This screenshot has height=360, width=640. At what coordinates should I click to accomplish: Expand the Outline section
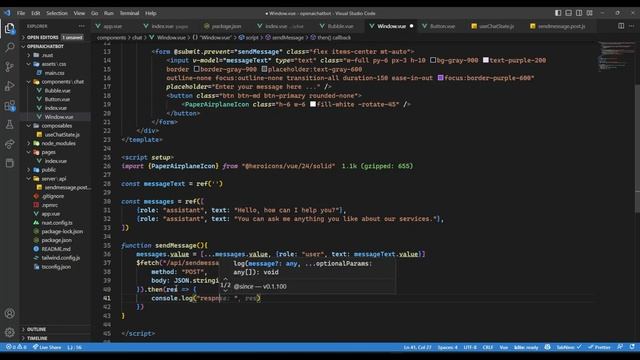click(55, 329)
